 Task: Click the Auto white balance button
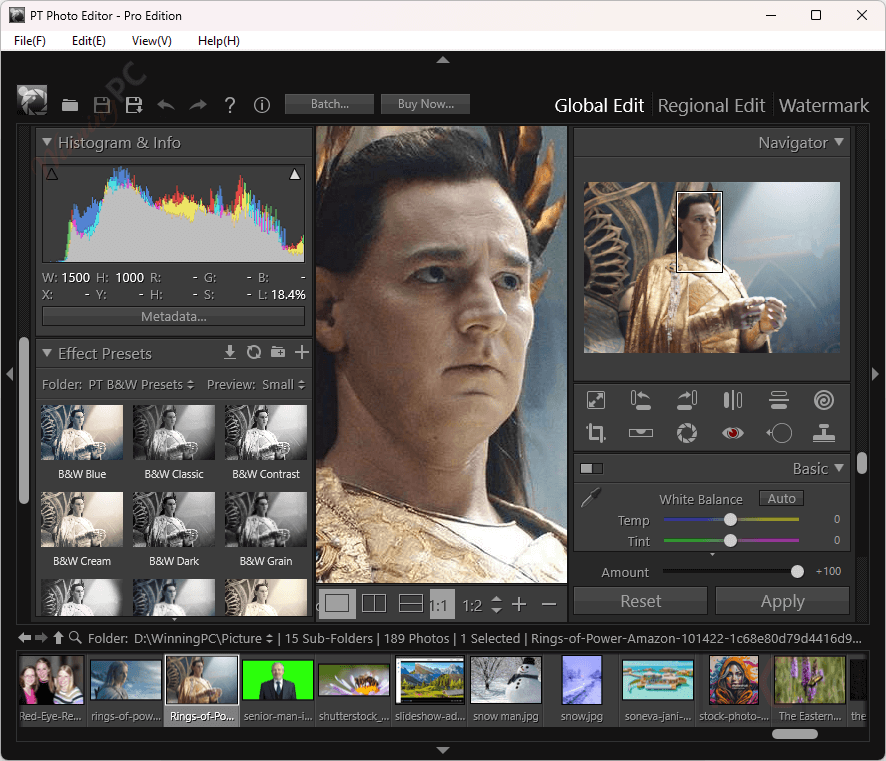[x=781, y=498]
